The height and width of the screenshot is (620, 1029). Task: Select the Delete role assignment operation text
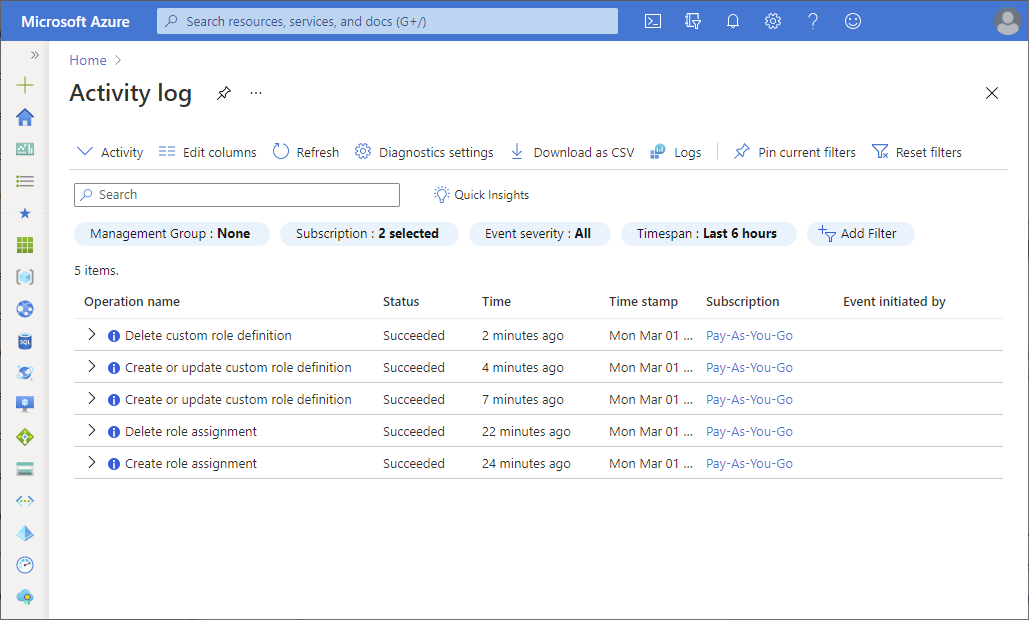pos(191,432)
